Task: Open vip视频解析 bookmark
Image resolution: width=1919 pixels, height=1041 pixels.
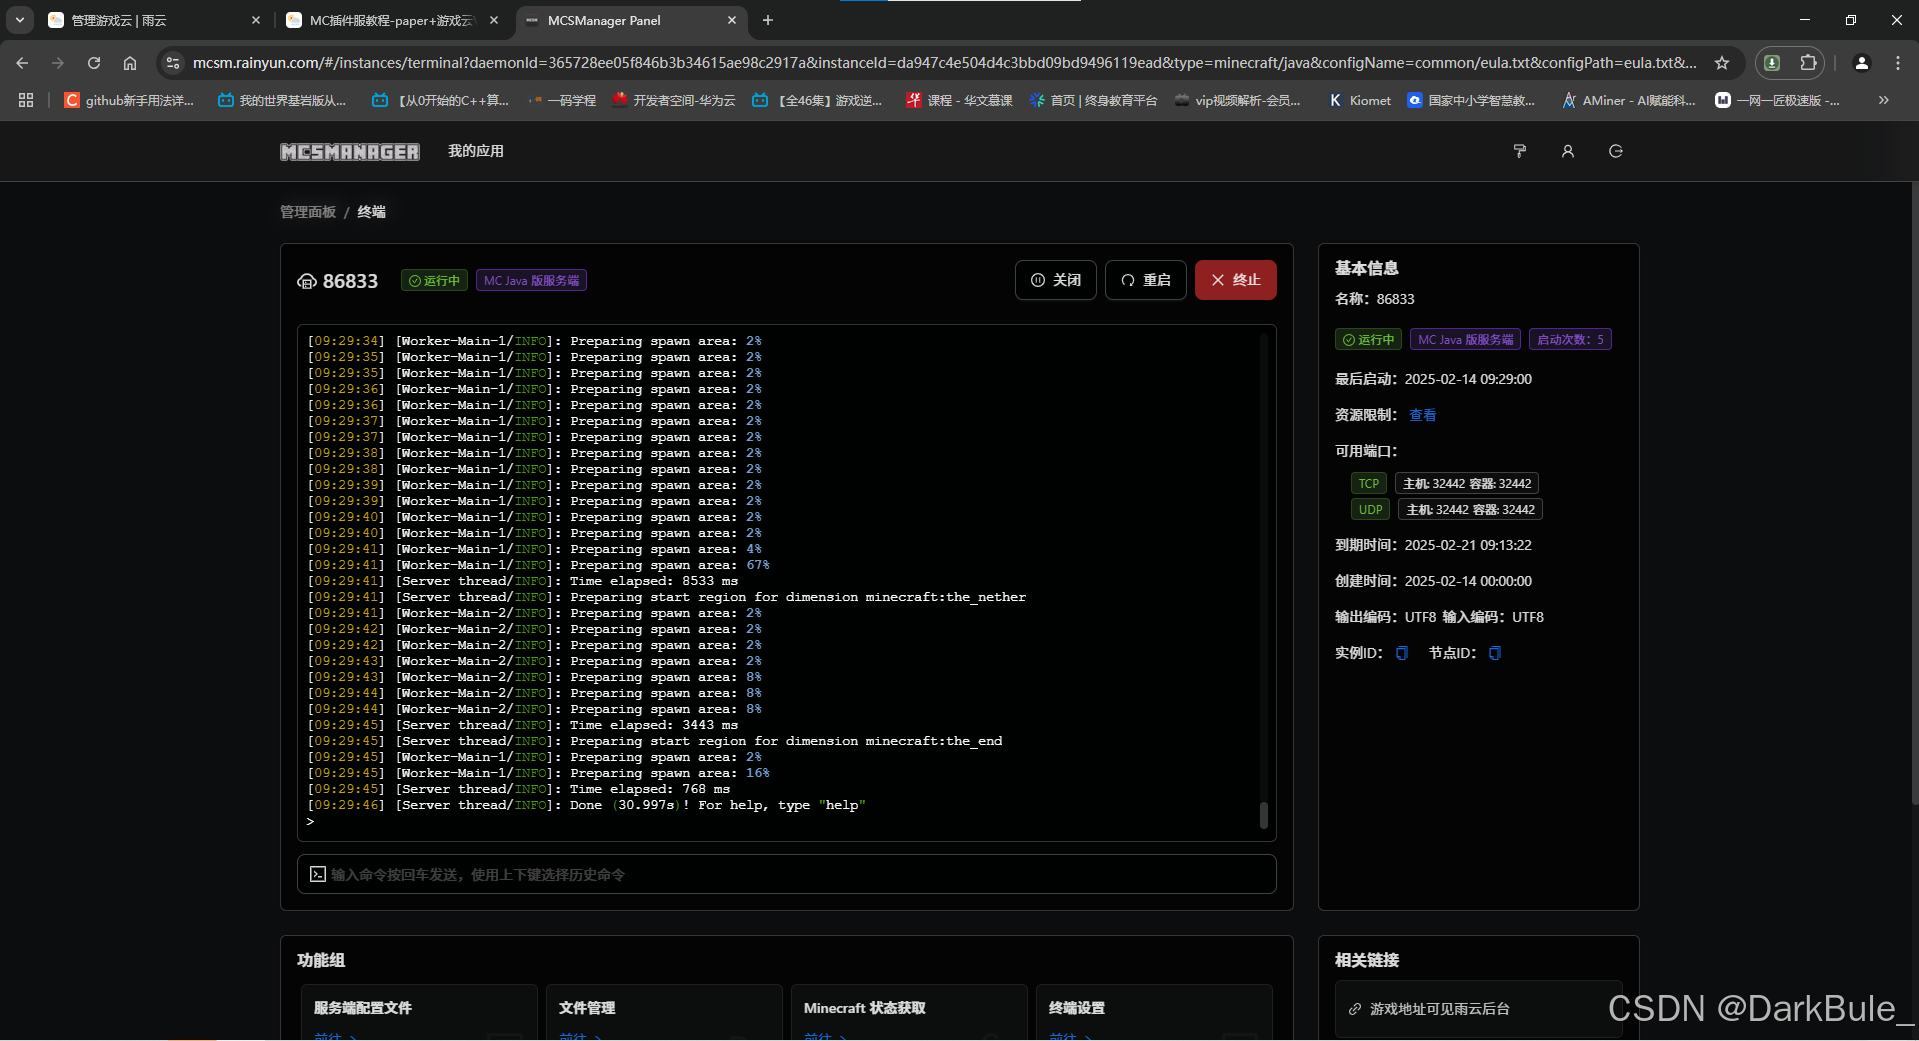Action: [1238, 100]
